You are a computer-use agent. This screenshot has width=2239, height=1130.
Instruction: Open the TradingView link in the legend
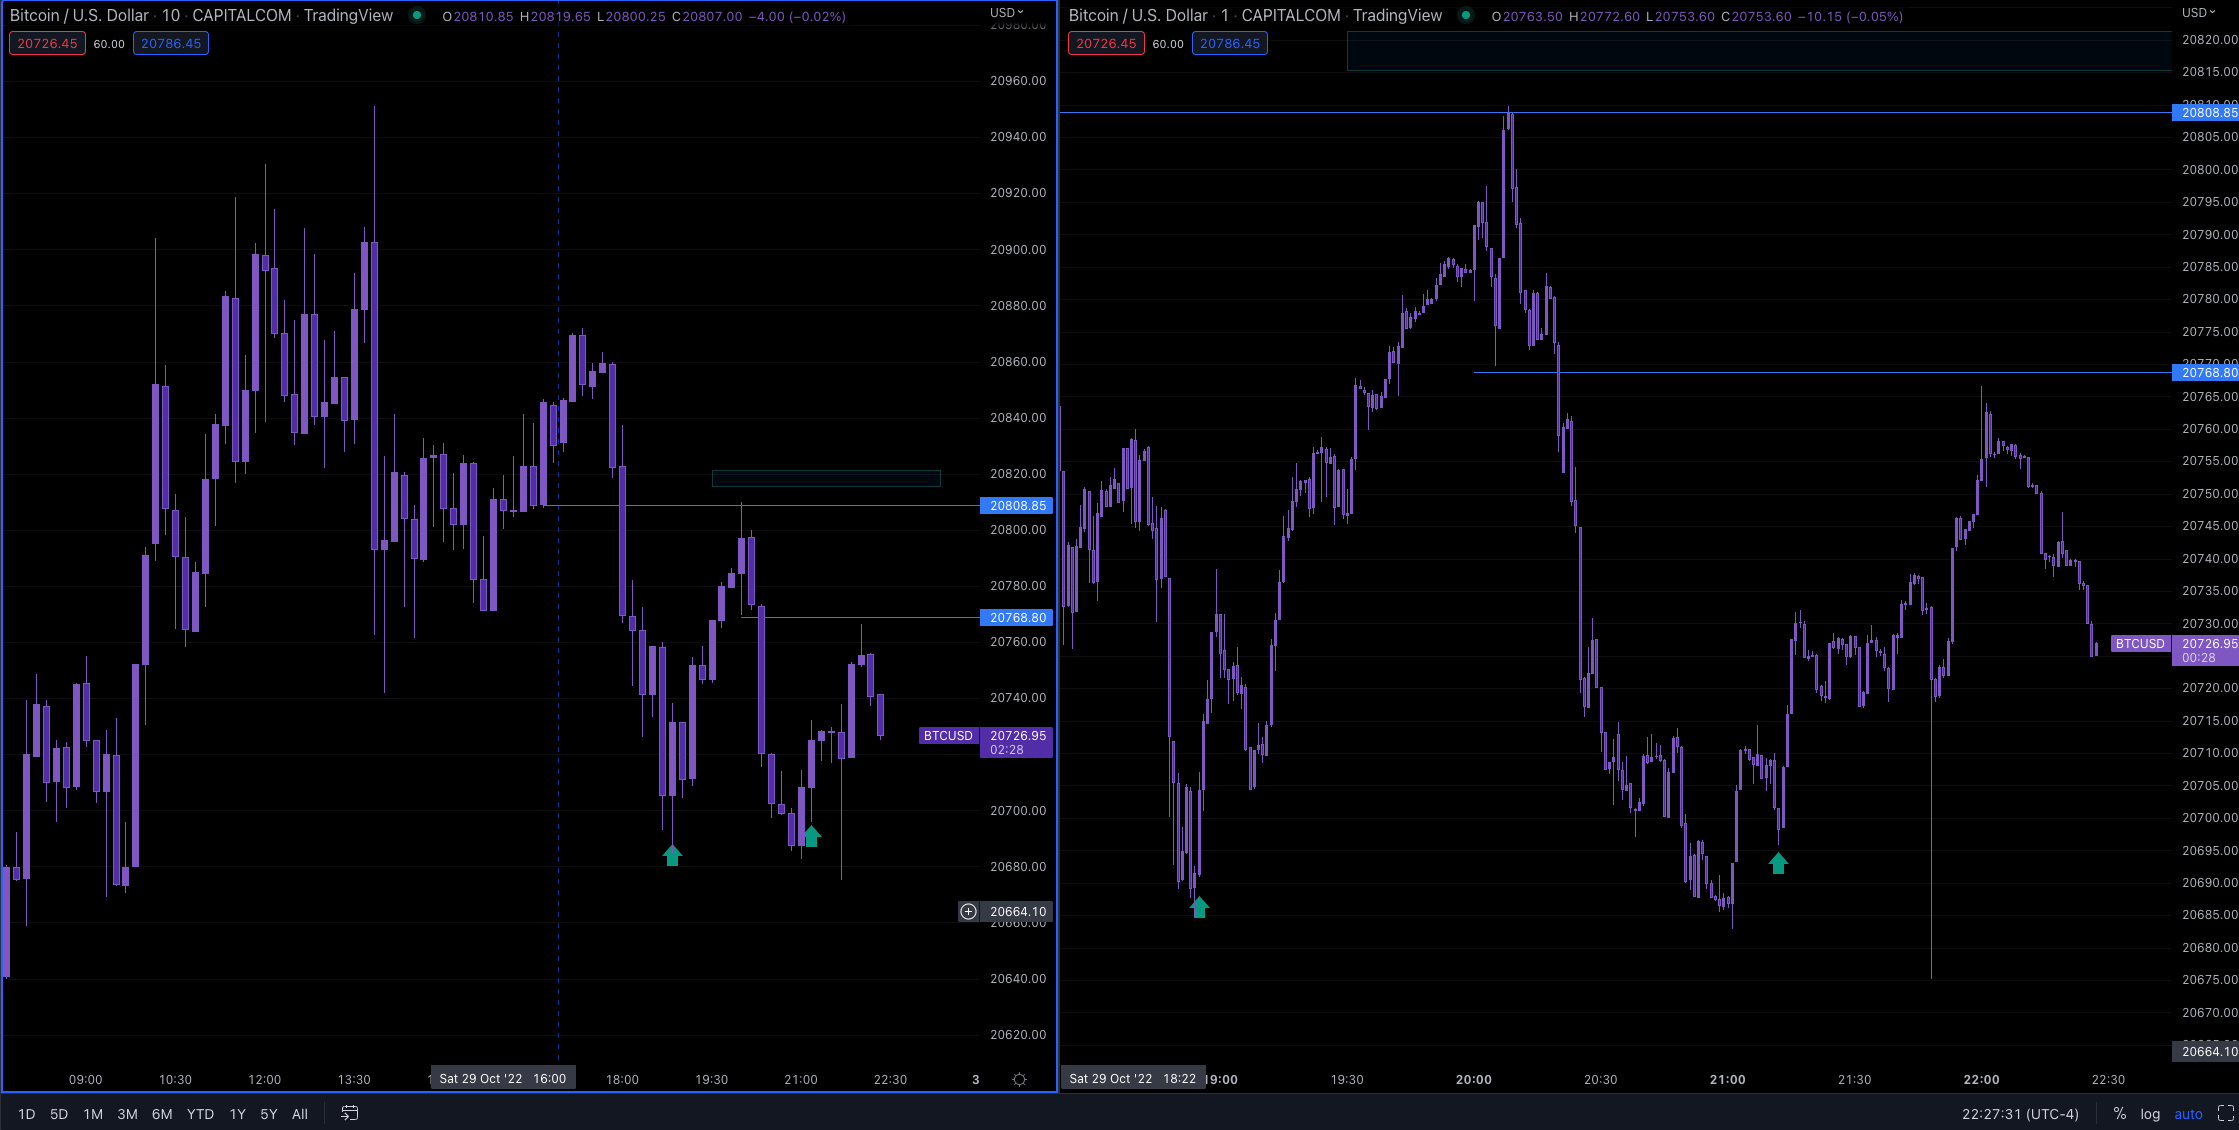348,15
